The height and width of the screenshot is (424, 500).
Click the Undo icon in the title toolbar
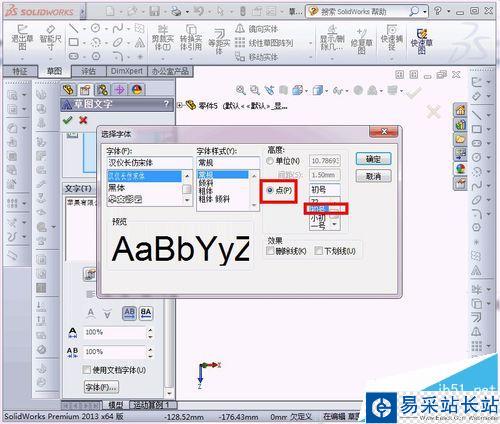click(199, 11)
